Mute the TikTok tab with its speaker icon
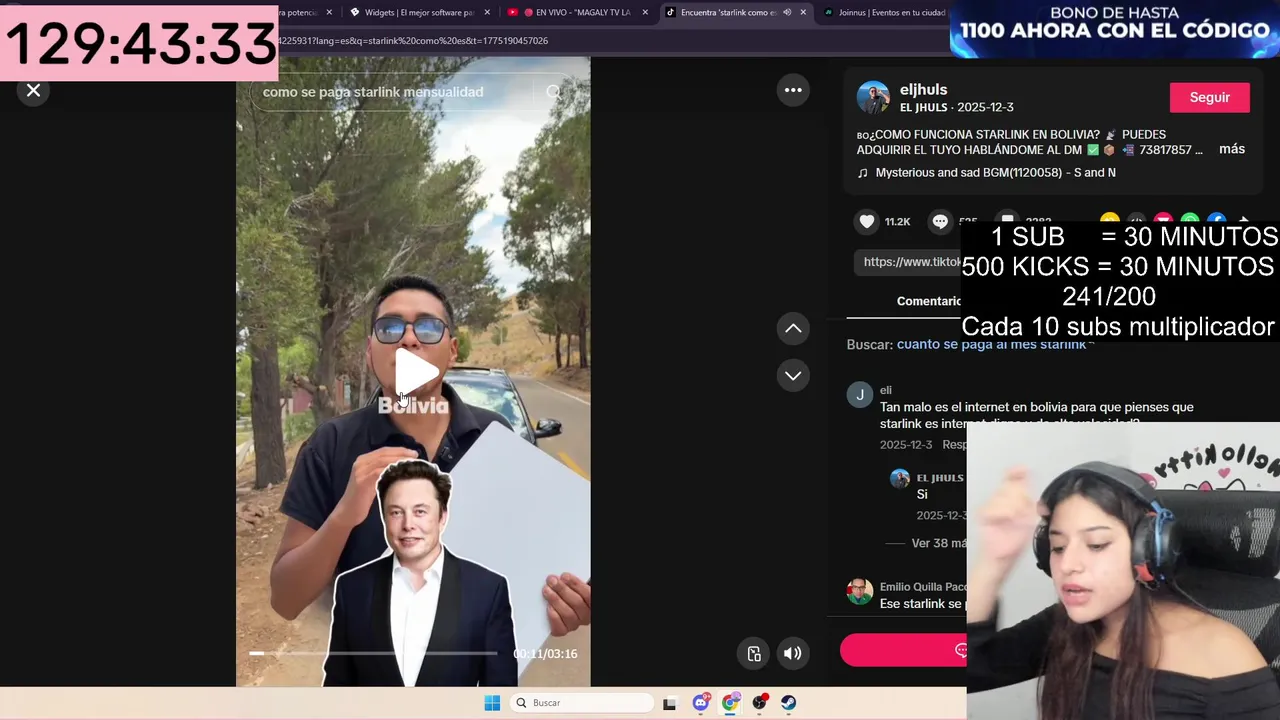Image resolution: width=1280 pixels, height=720 pixels. (x=787, y=12)
